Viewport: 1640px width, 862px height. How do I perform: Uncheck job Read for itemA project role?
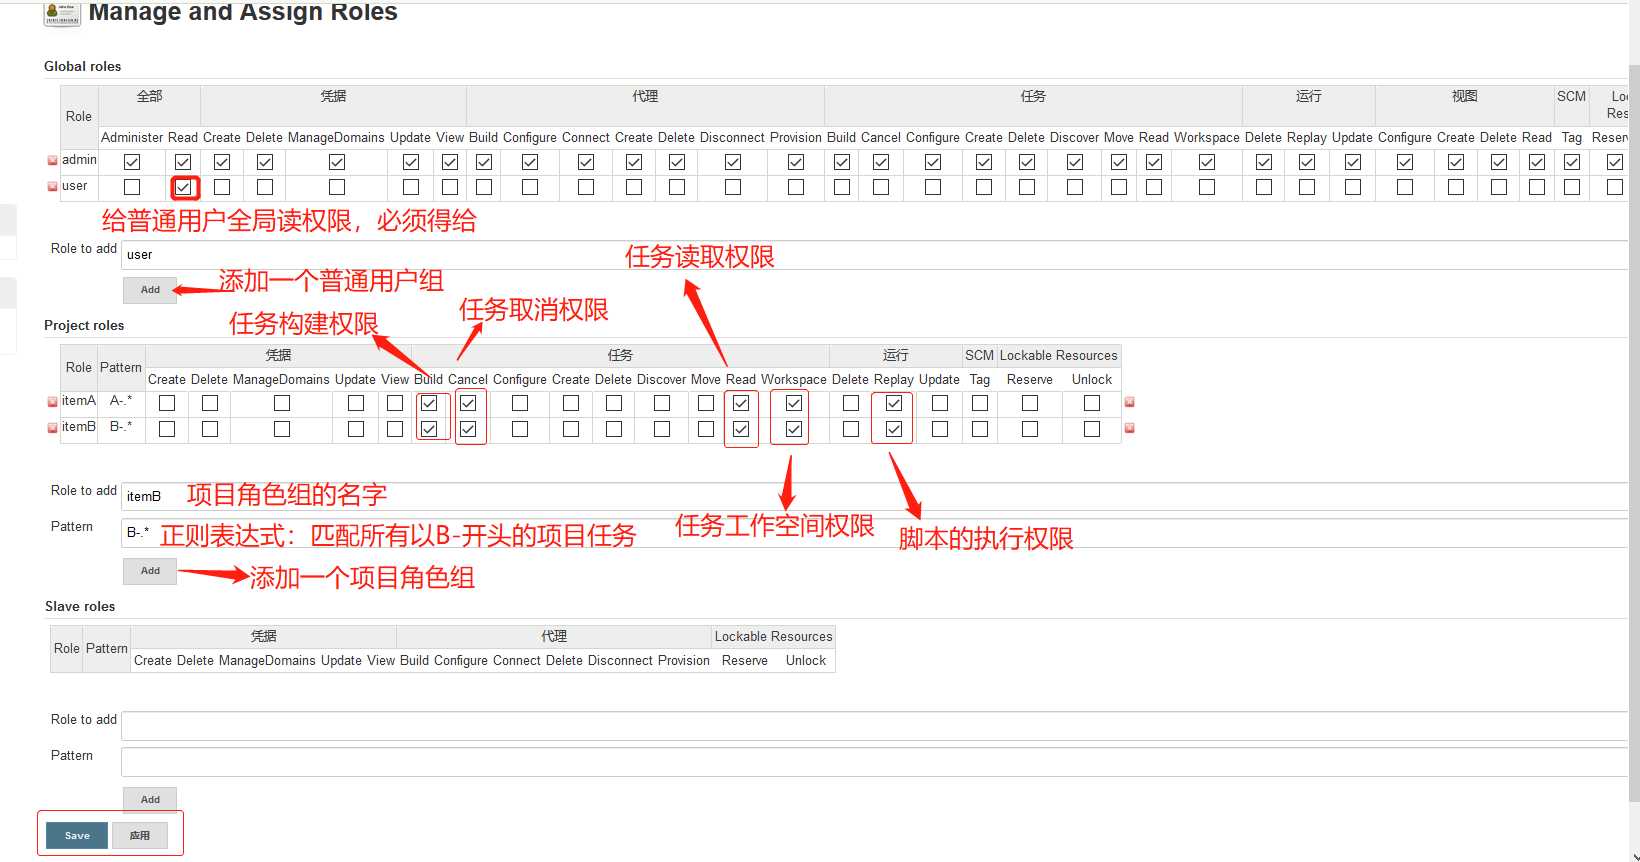point(741,403)
